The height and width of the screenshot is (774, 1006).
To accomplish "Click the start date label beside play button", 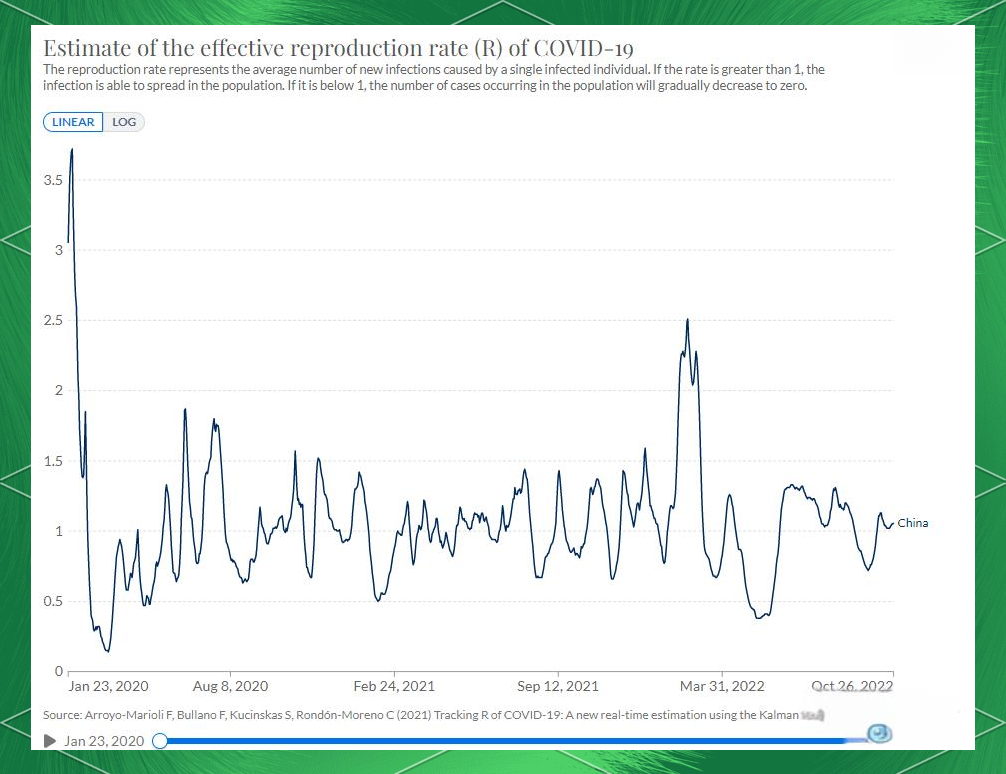I will pyautogui.click(x=104, y=741).
